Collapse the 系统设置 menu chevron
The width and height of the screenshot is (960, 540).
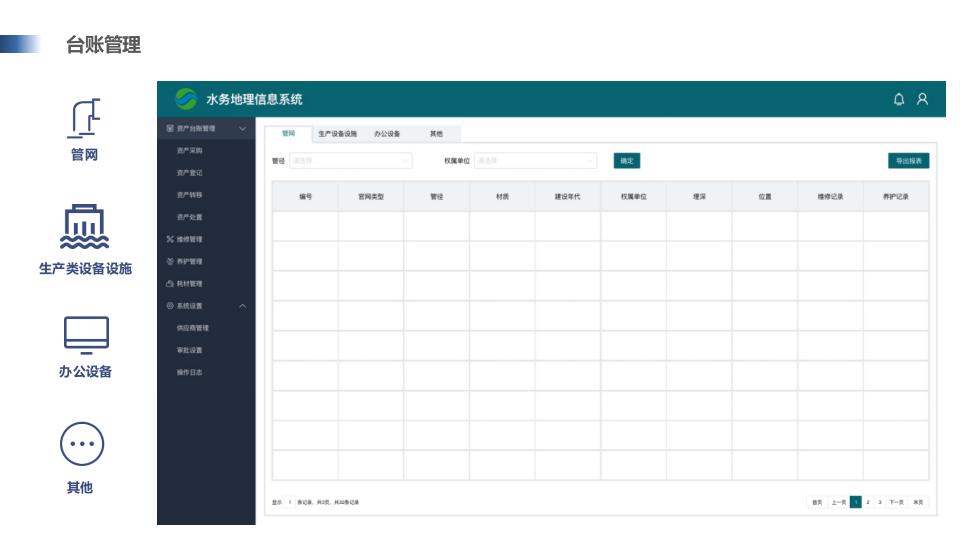click(242, 306)
